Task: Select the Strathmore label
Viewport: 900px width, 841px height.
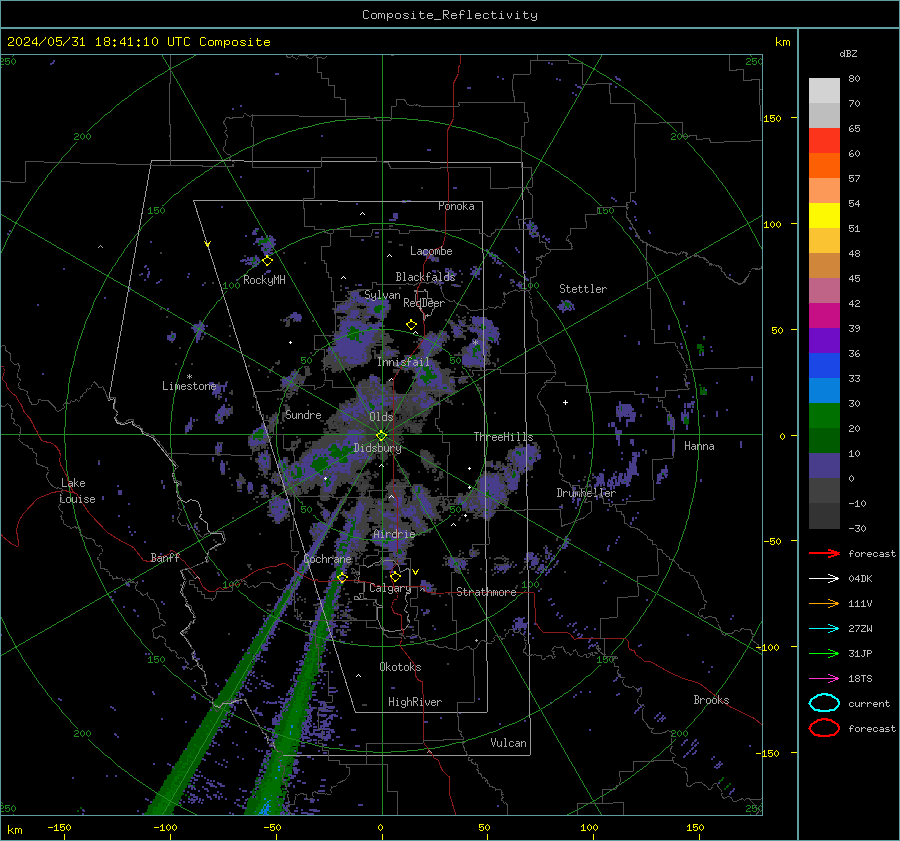Action: point(486,592)
